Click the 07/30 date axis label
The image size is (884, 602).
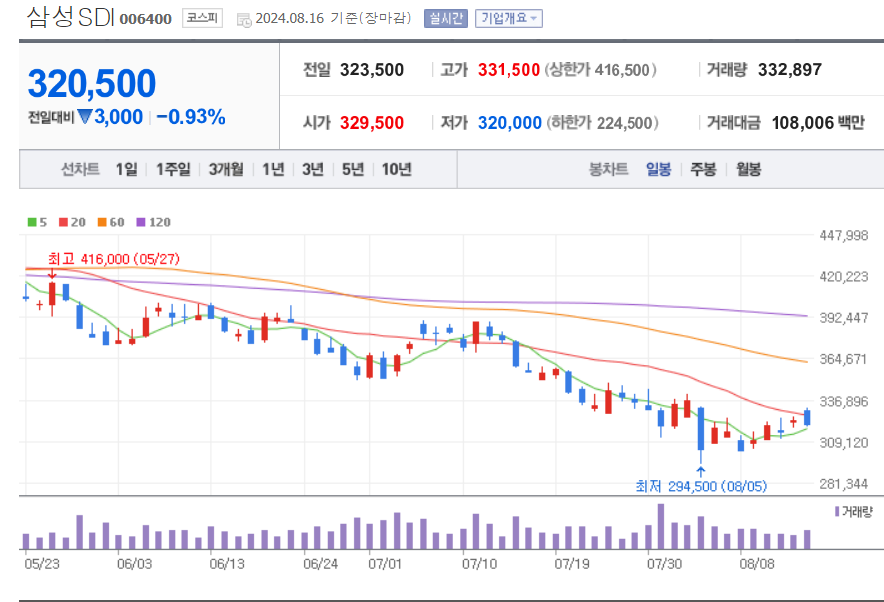tap(664, 564)
